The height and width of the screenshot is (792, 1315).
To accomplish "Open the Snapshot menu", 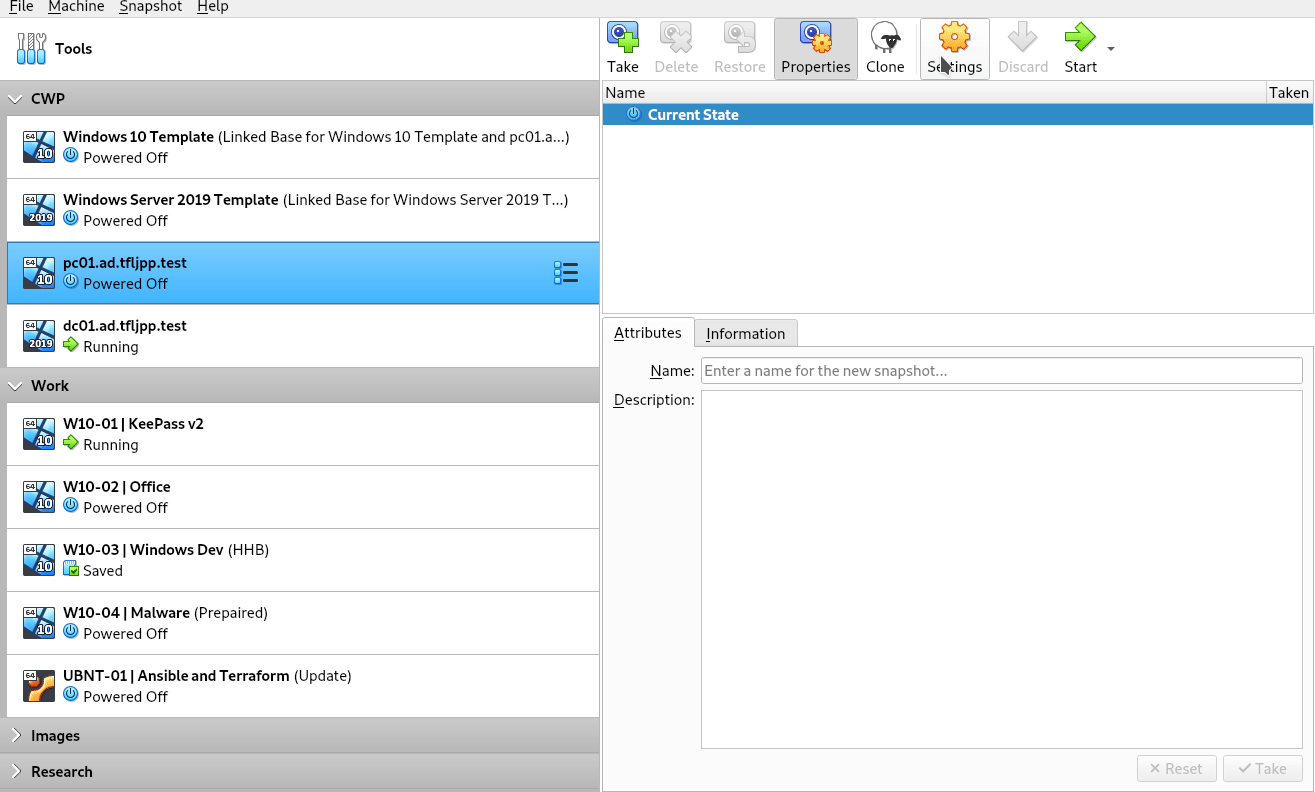I will coord(150,7).
